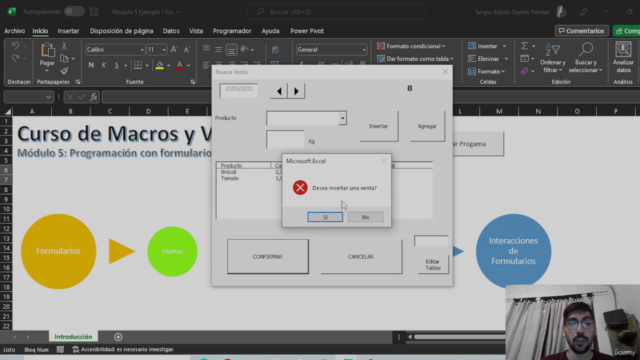
Task: Click the date field showing 27/05/2022
Action: pos(239,90)
